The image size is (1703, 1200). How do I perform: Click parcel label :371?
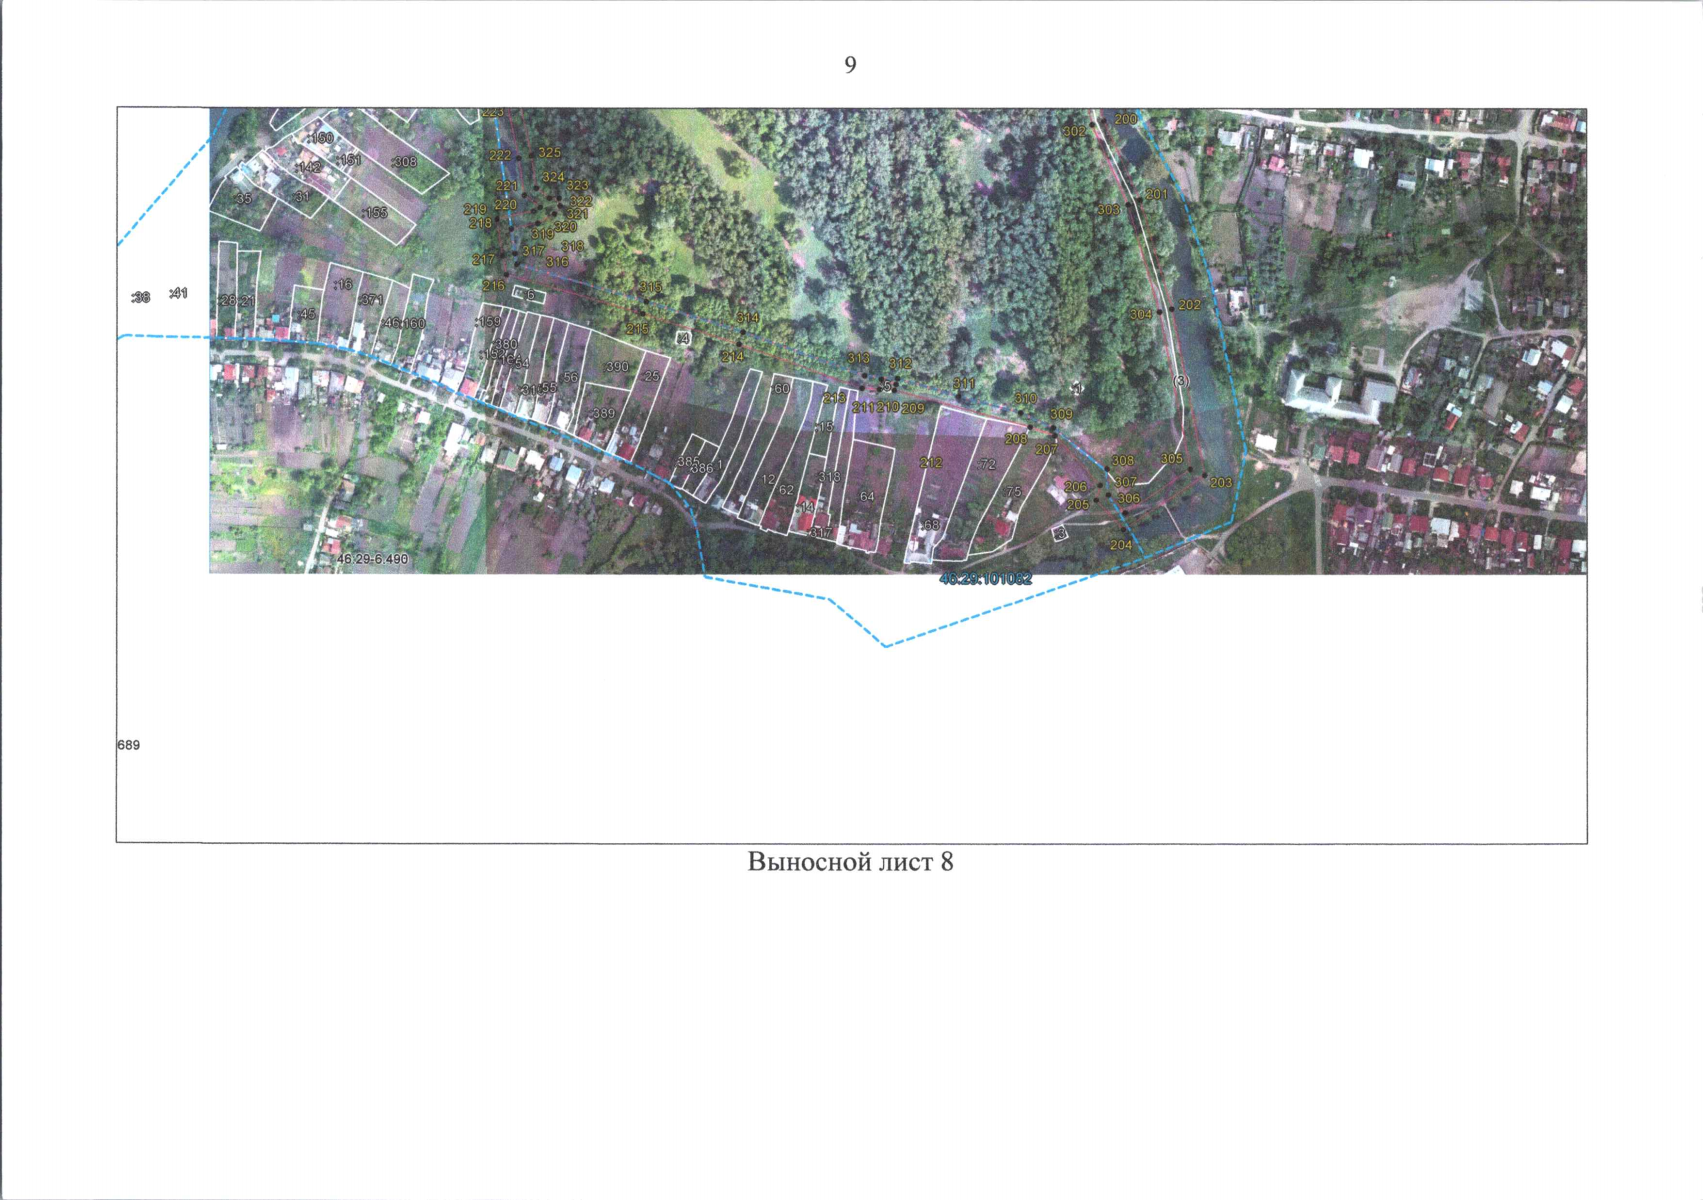point(371,300)
